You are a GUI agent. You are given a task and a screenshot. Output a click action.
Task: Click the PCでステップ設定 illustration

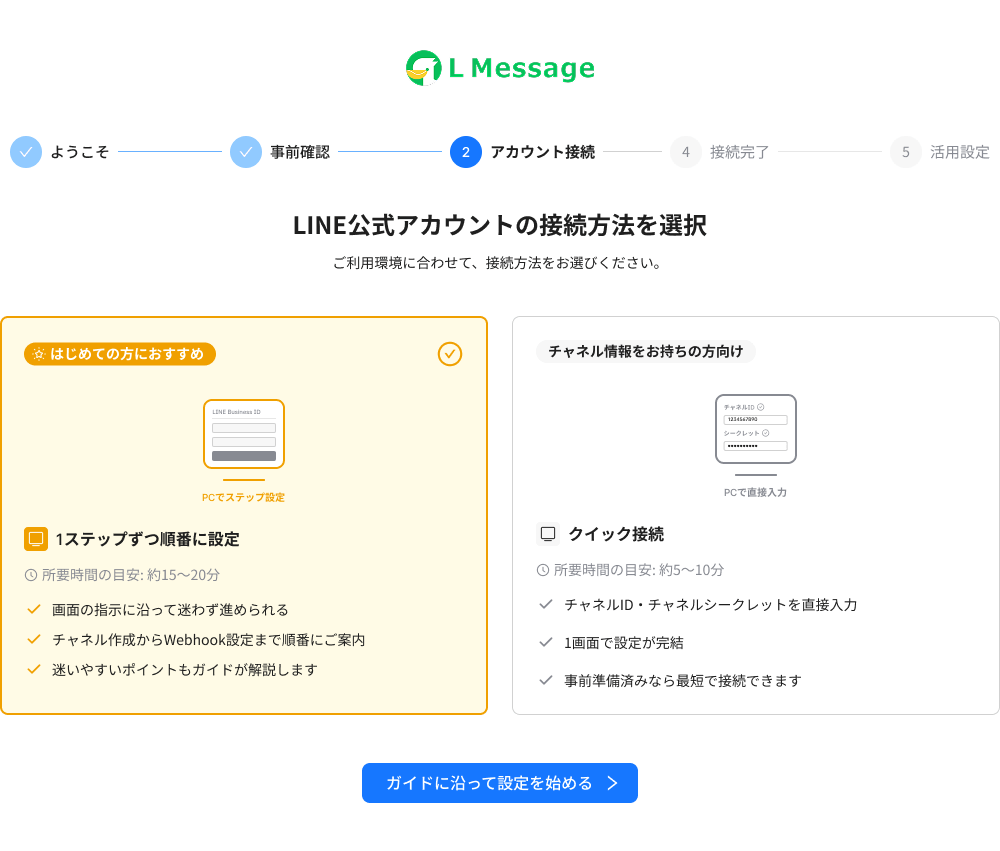click(244, 440)
